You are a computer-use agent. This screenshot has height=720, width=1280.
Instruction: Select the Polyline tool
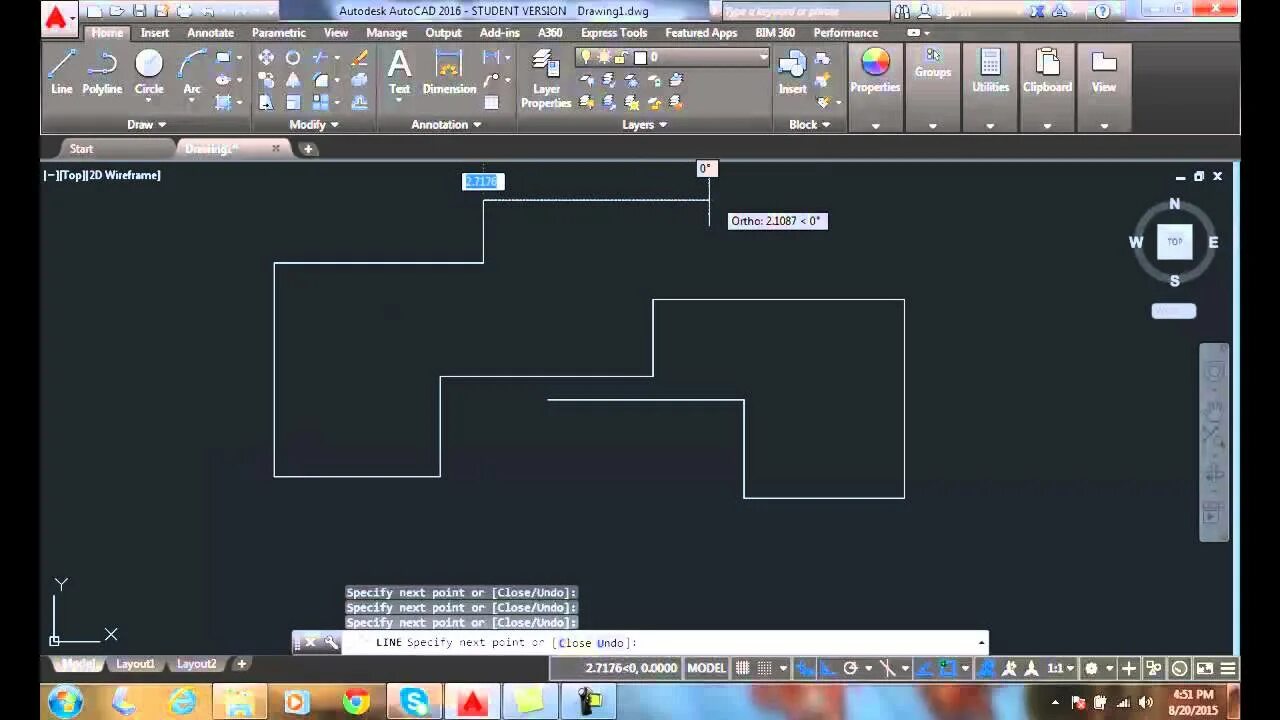(x=102, y=72)
